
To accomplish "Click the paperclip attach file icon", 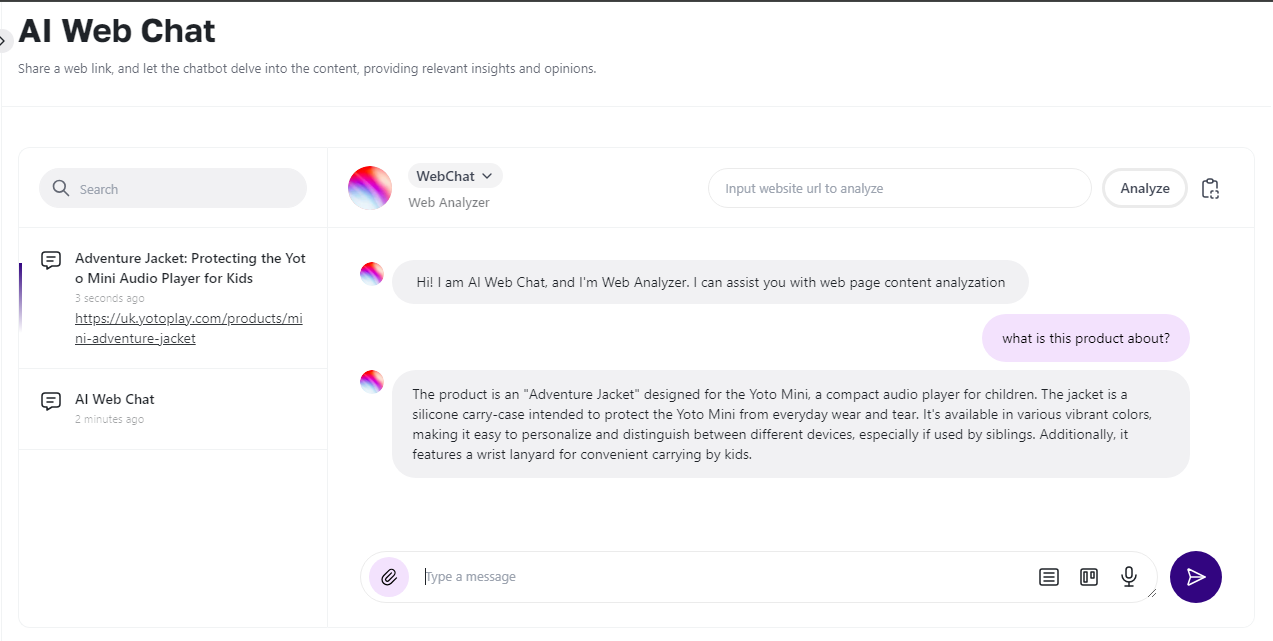I will click(x=389, y=577).
